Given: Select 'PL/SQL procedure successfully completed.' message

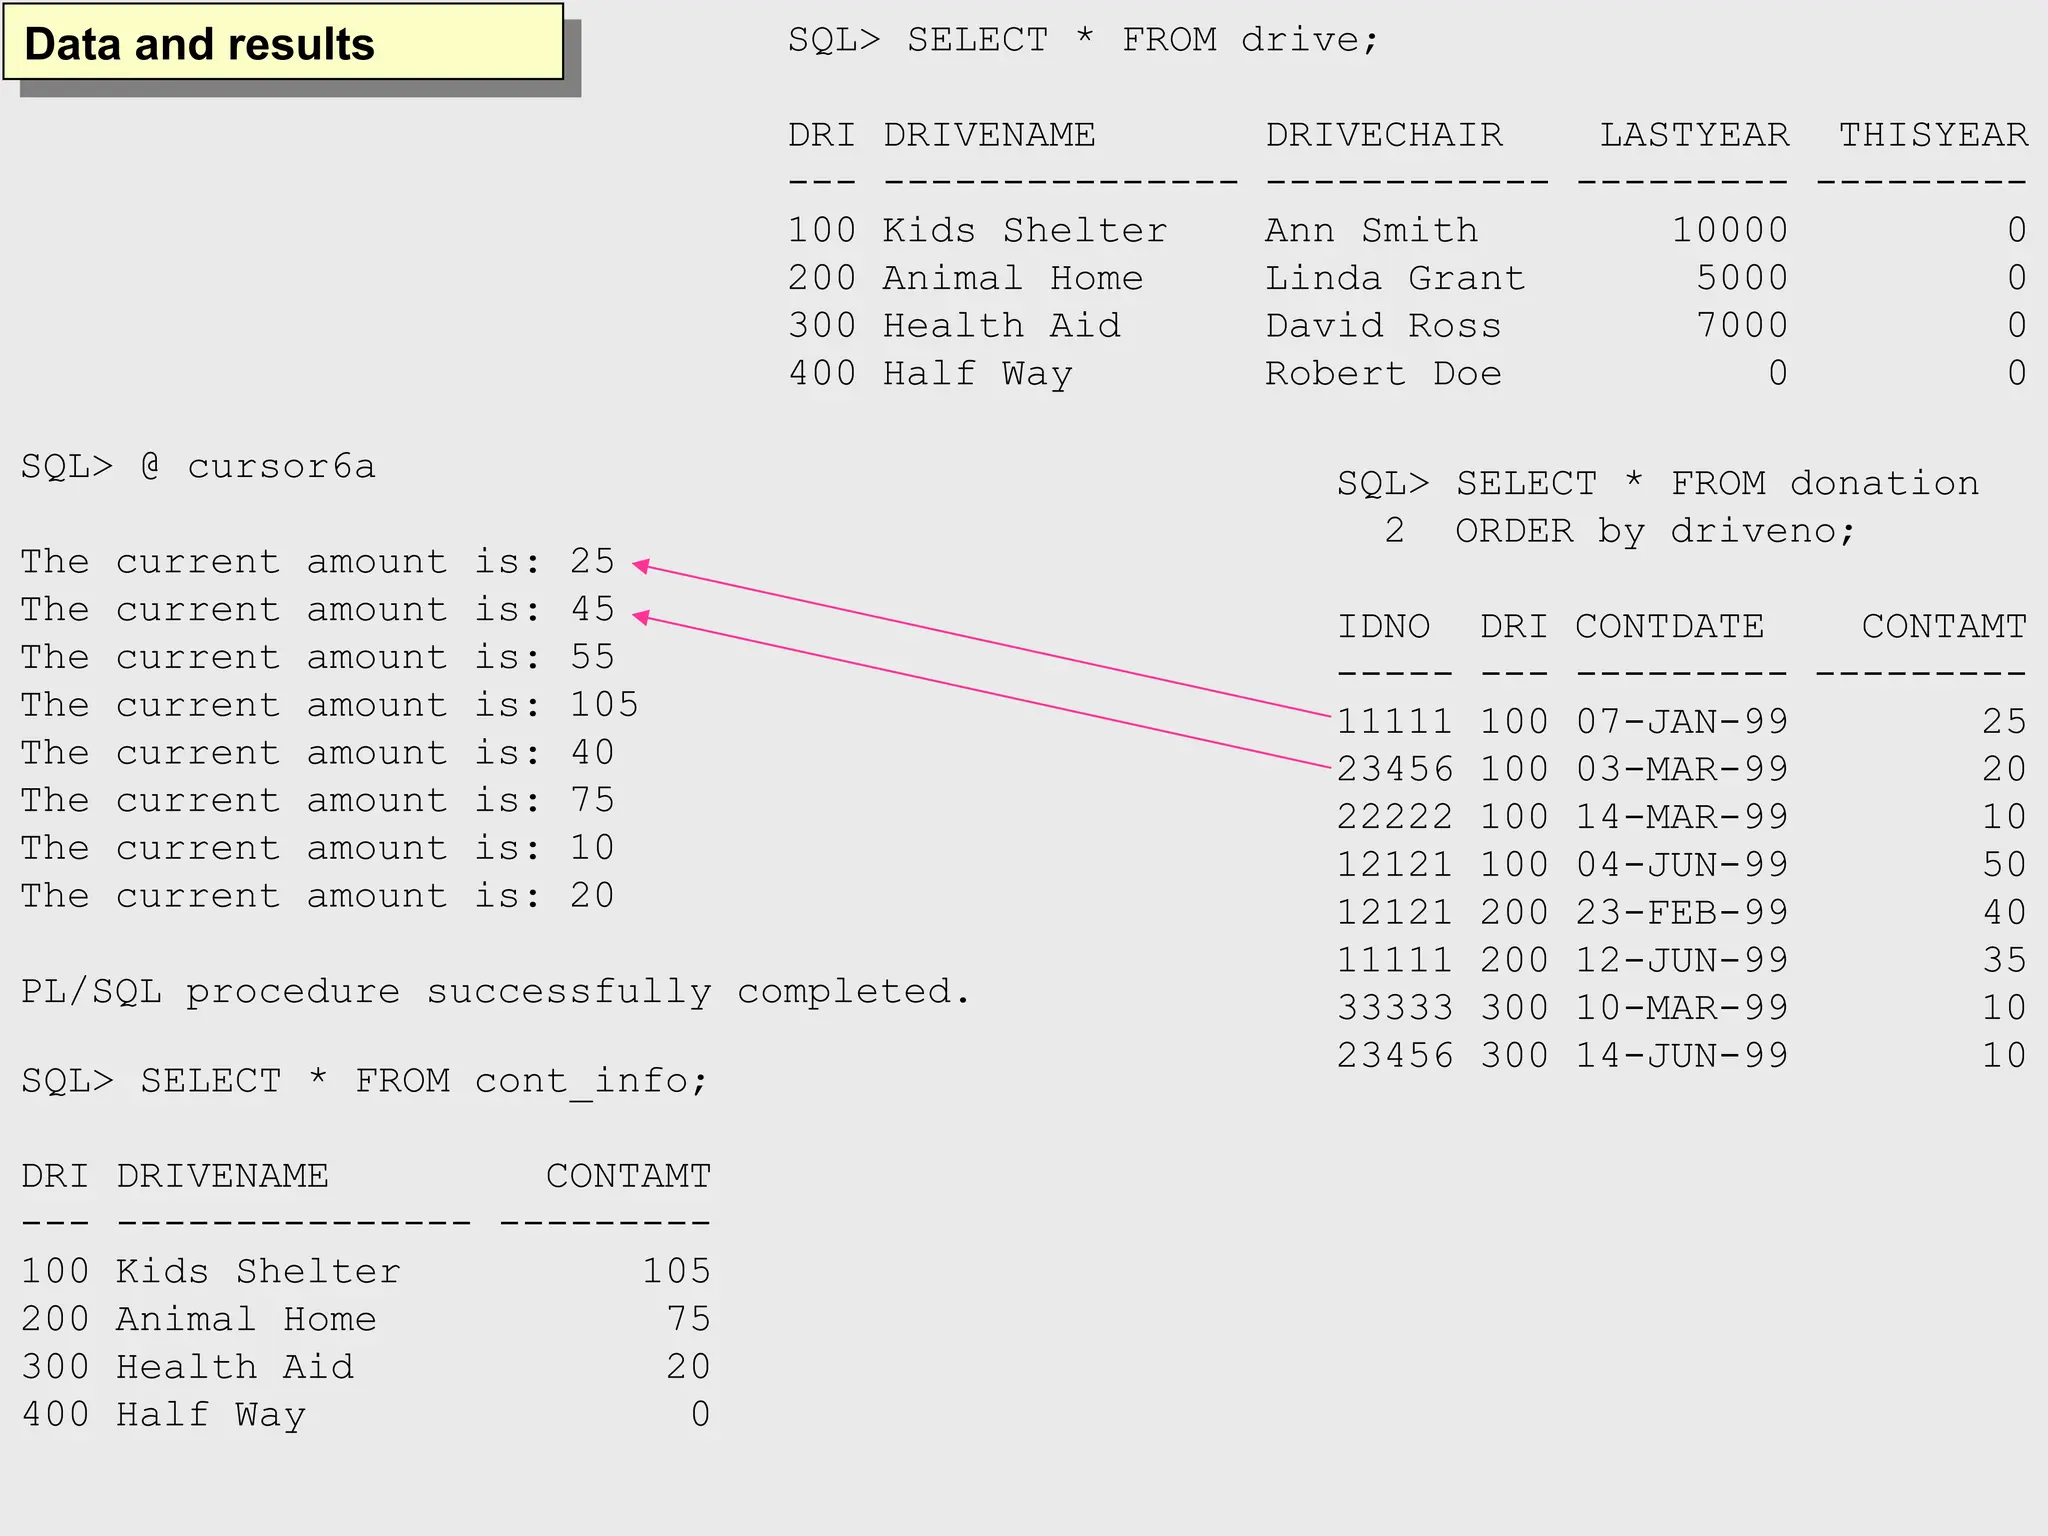Looking at the screenshot, I should (x=496, y=992).
